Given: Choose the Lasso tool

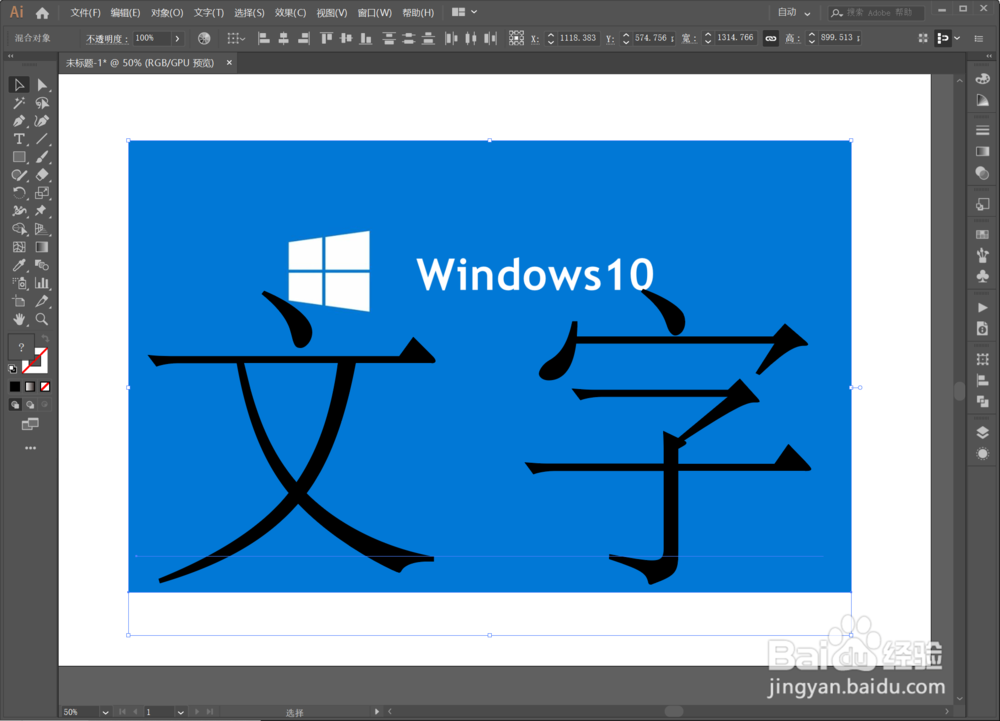Looking at the screenshot, I should pos(42,103).
